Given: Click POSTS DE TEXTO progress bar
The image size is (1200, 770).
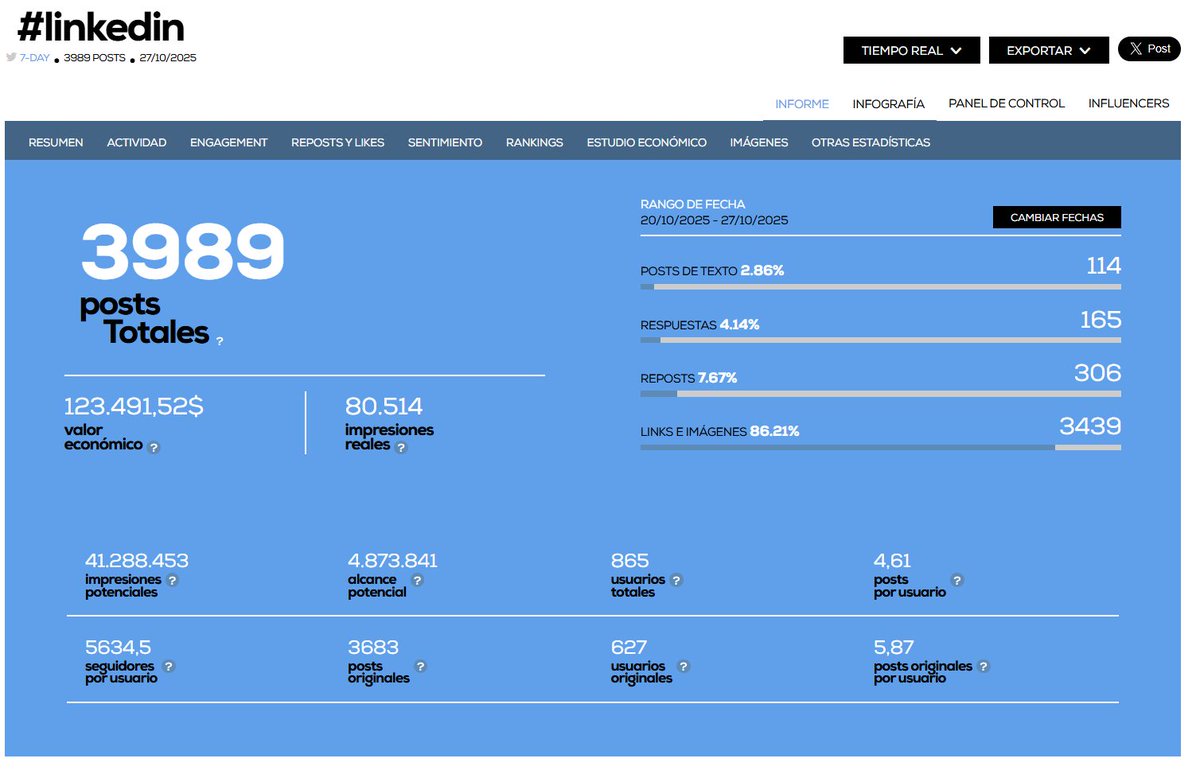Looking at the screenshot, I should point(880,287).
